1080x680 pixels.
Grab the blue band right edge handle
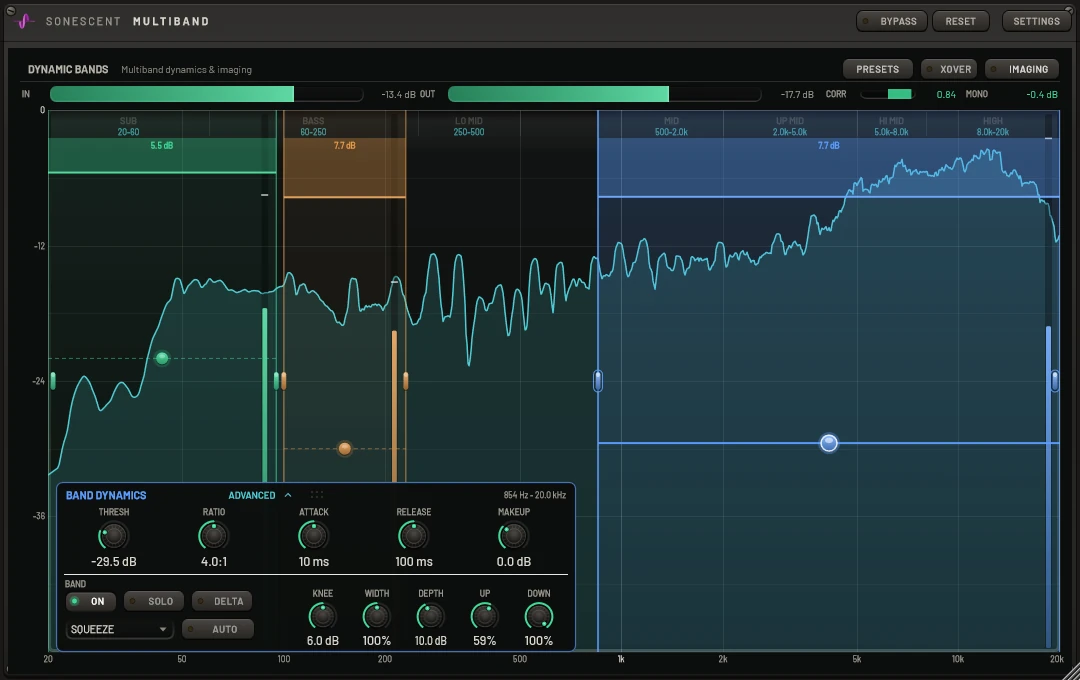1055,380
